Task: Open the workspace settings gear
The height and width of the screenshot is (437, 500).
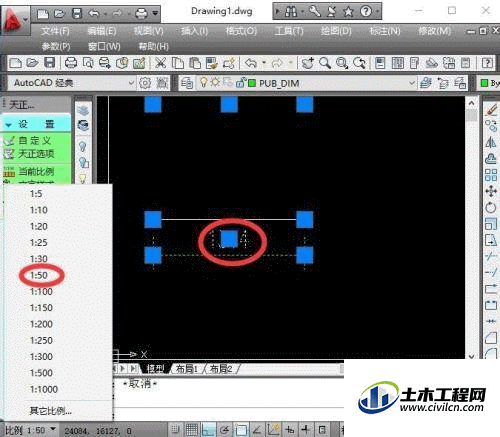Action: 145,83
